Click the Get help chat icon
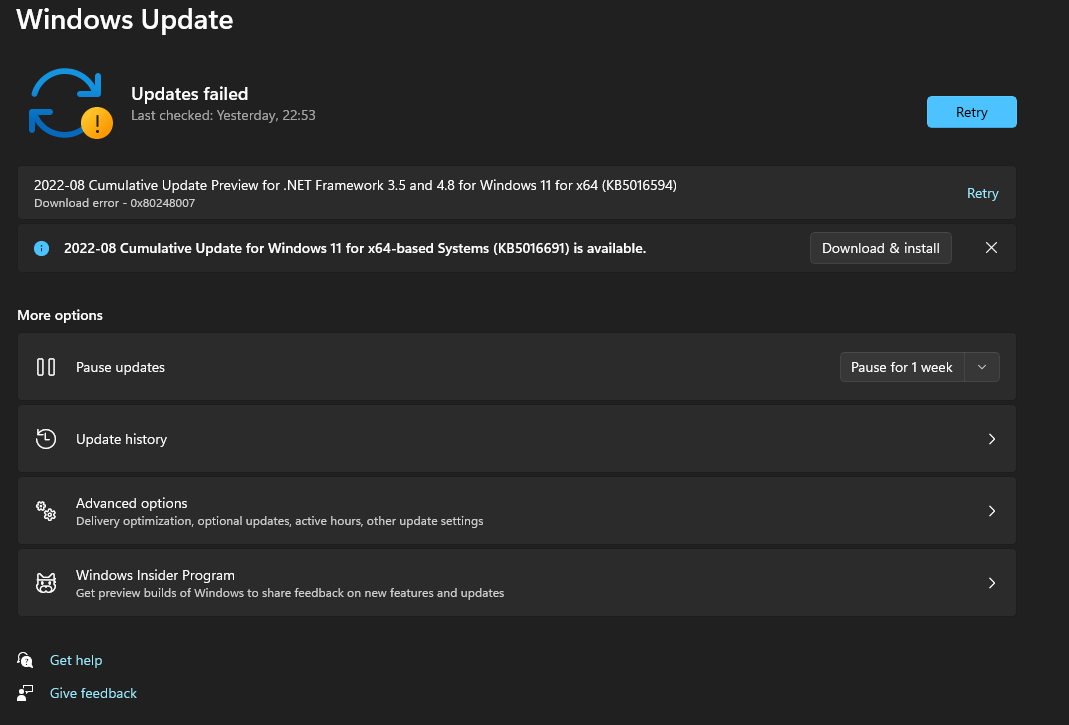This screenshot has height=725, width=1069. 25,660
